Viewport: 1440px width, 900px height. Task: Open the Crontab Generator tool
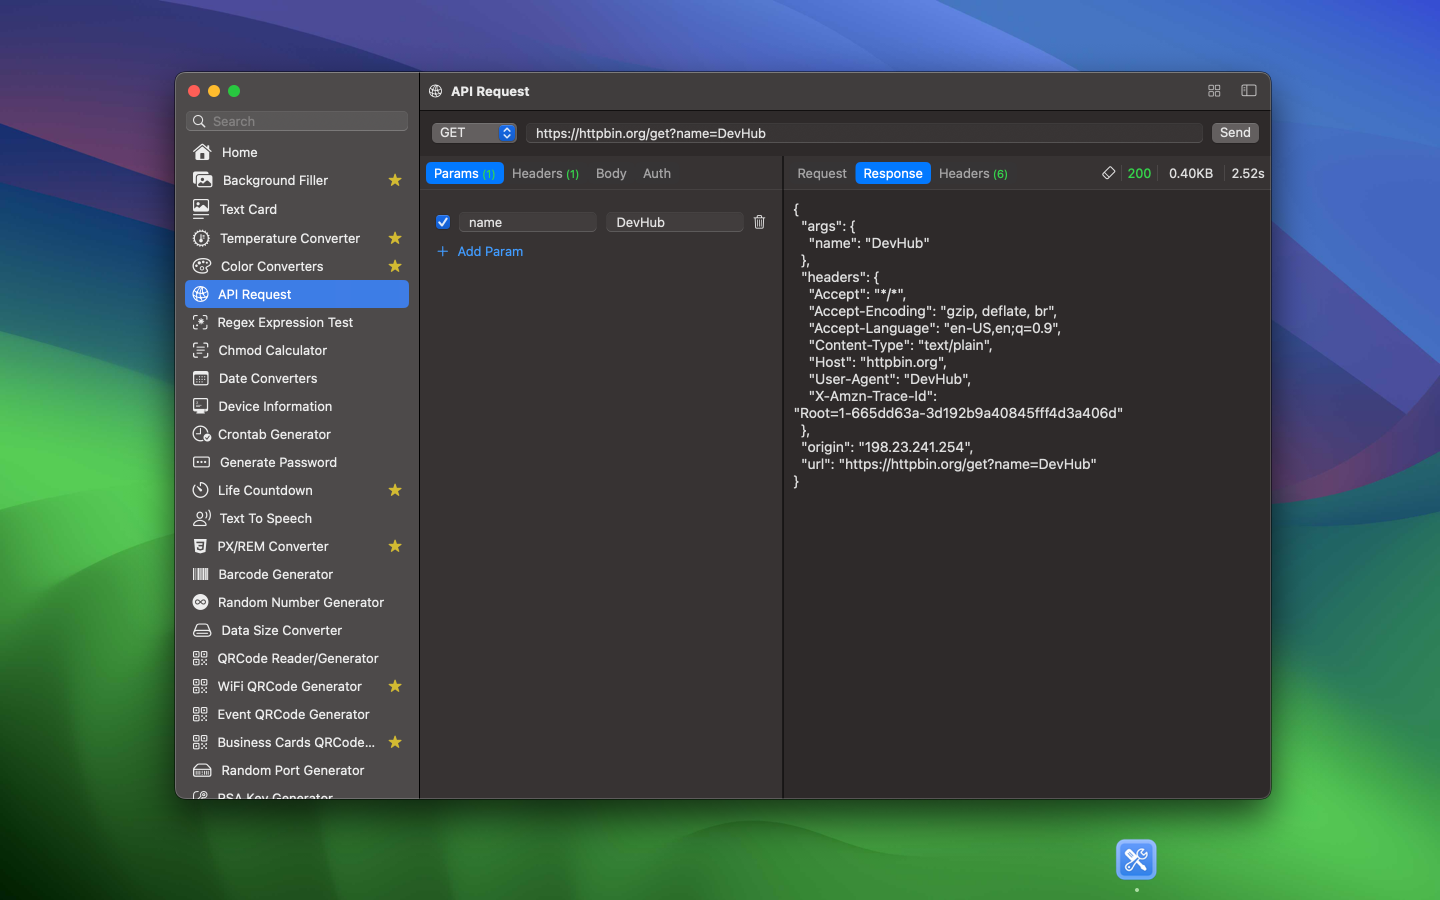[x=273, y=434]
